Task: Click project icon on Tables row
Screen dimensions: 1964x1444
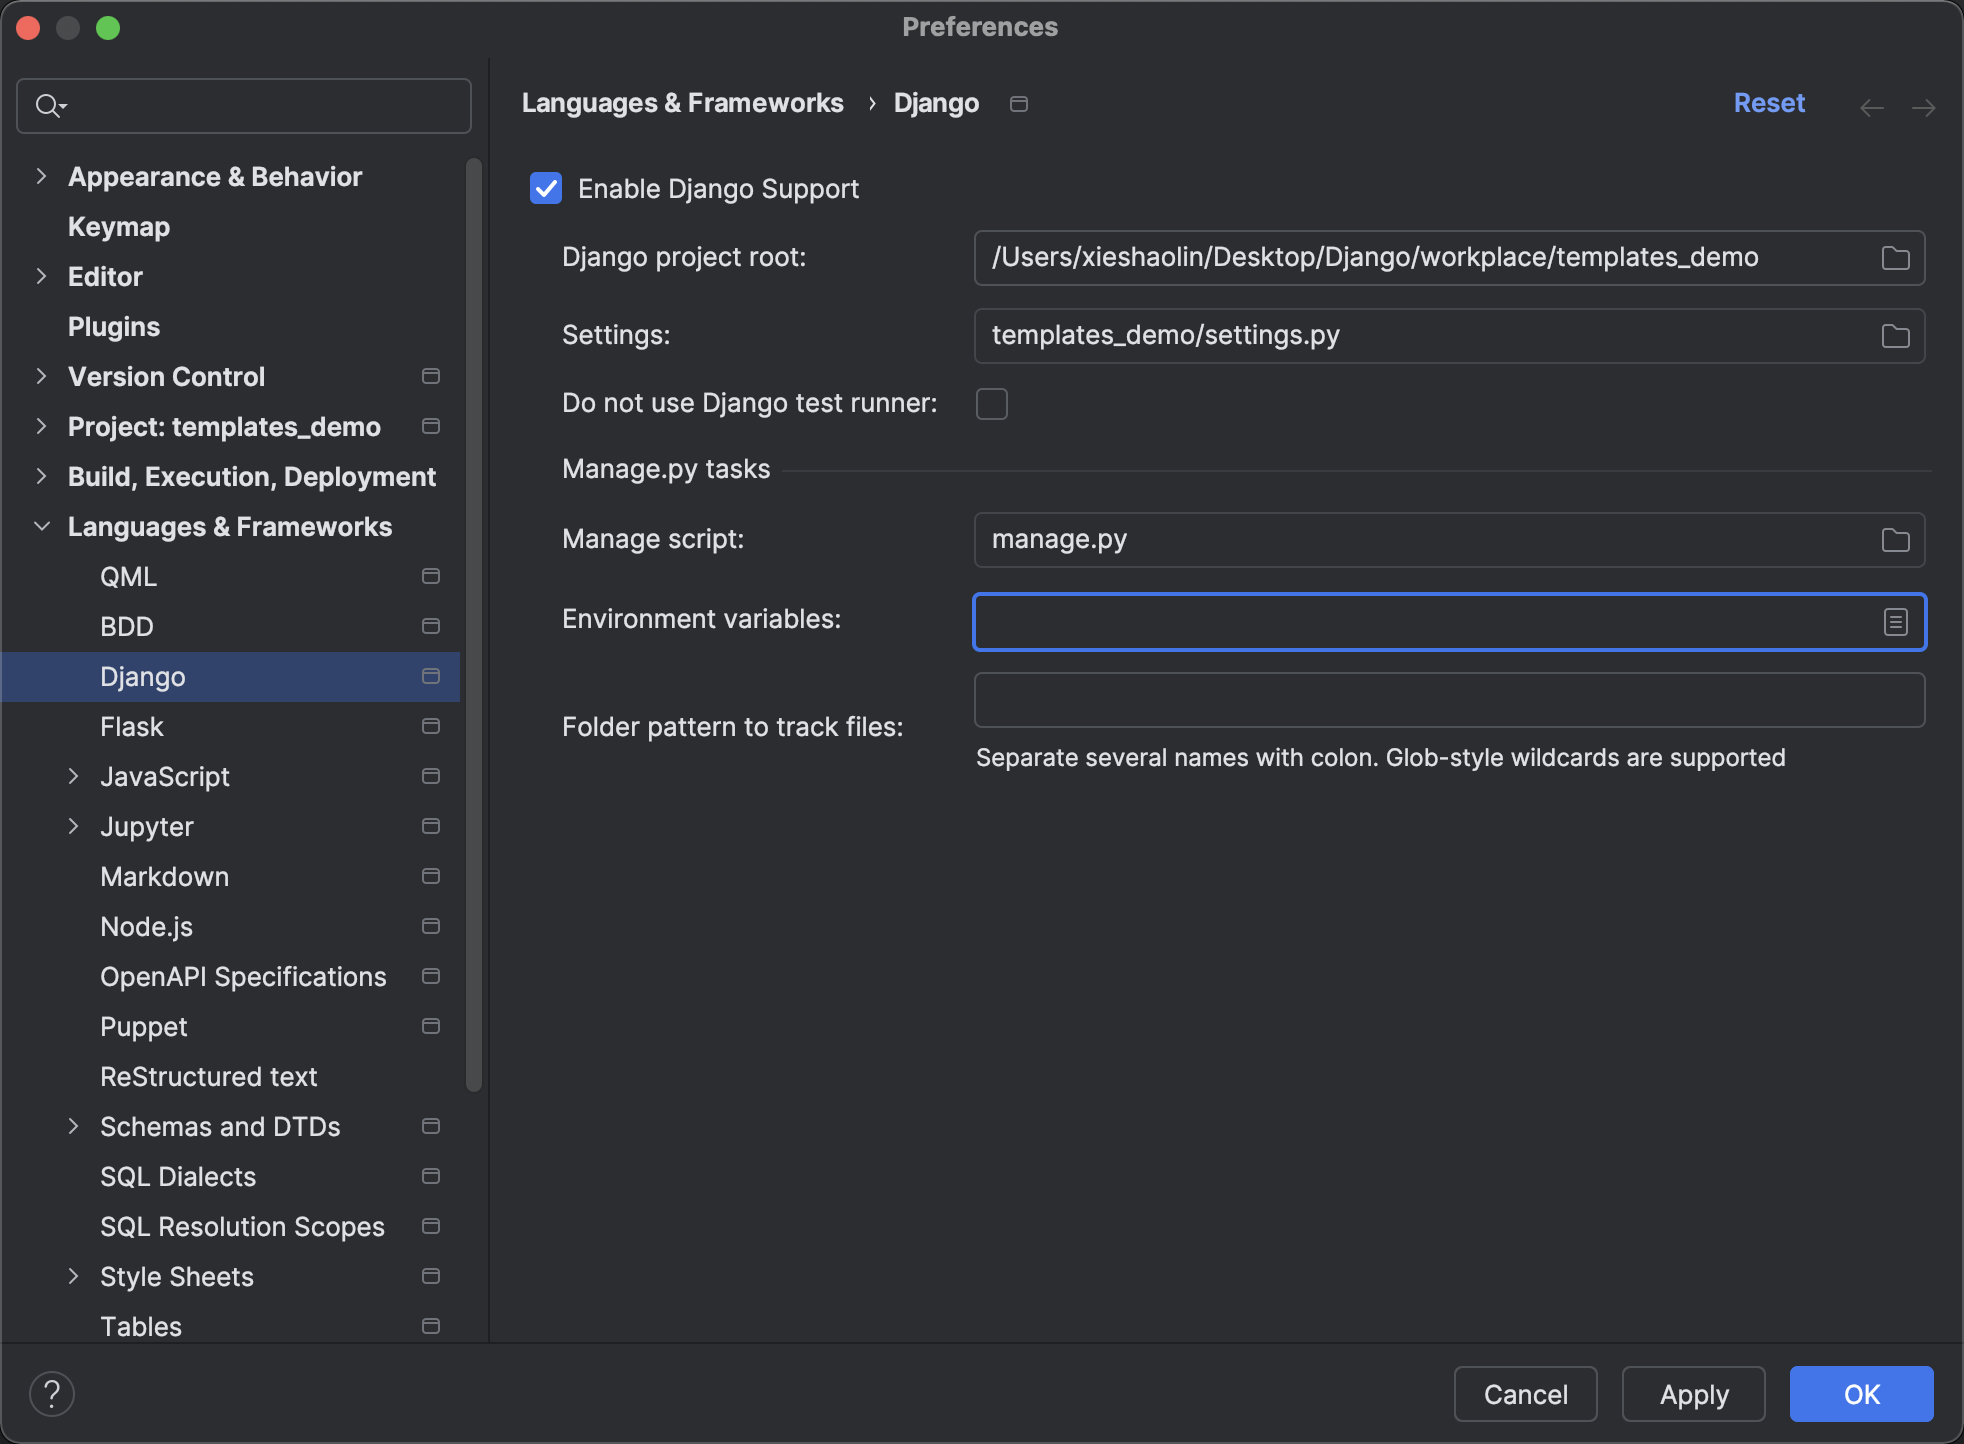Action: [x=431, y=1326]
